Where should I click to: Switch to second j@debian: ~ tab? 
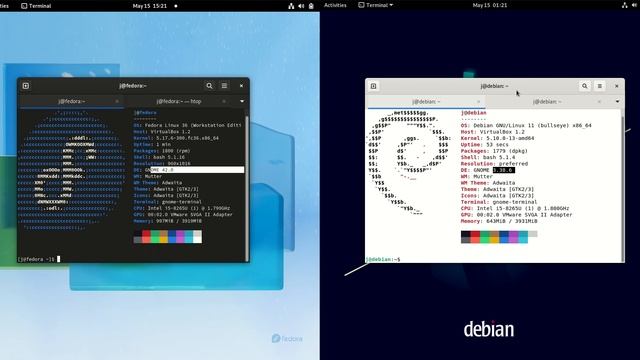[x=547, y=102]
